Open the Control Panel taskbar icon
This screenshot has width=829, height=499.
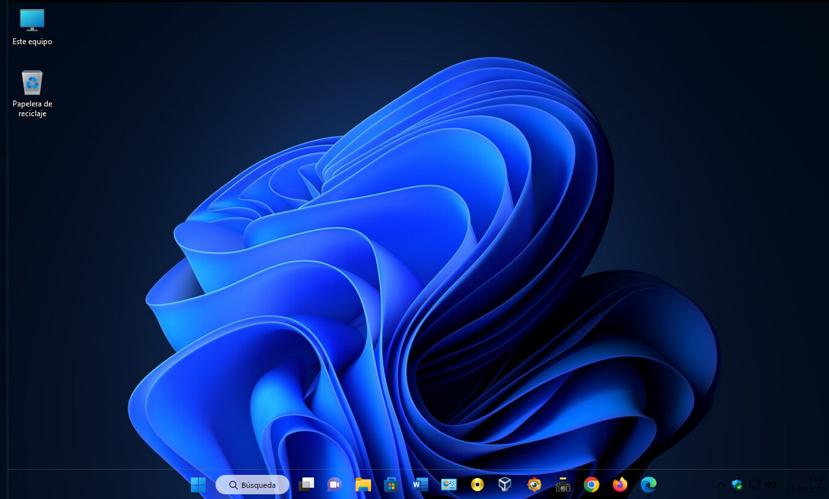[x=448, y=484]
